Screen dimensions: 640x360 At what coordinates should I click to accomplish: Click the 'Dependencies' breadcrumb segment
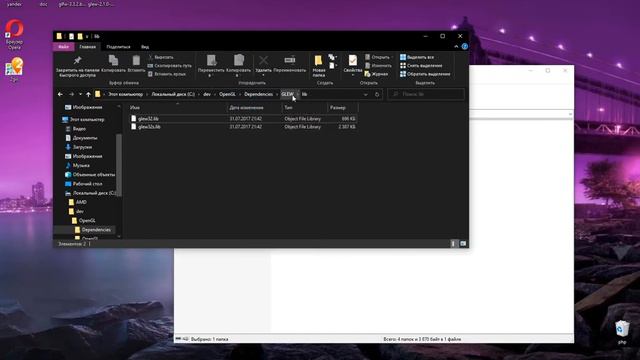258,94
